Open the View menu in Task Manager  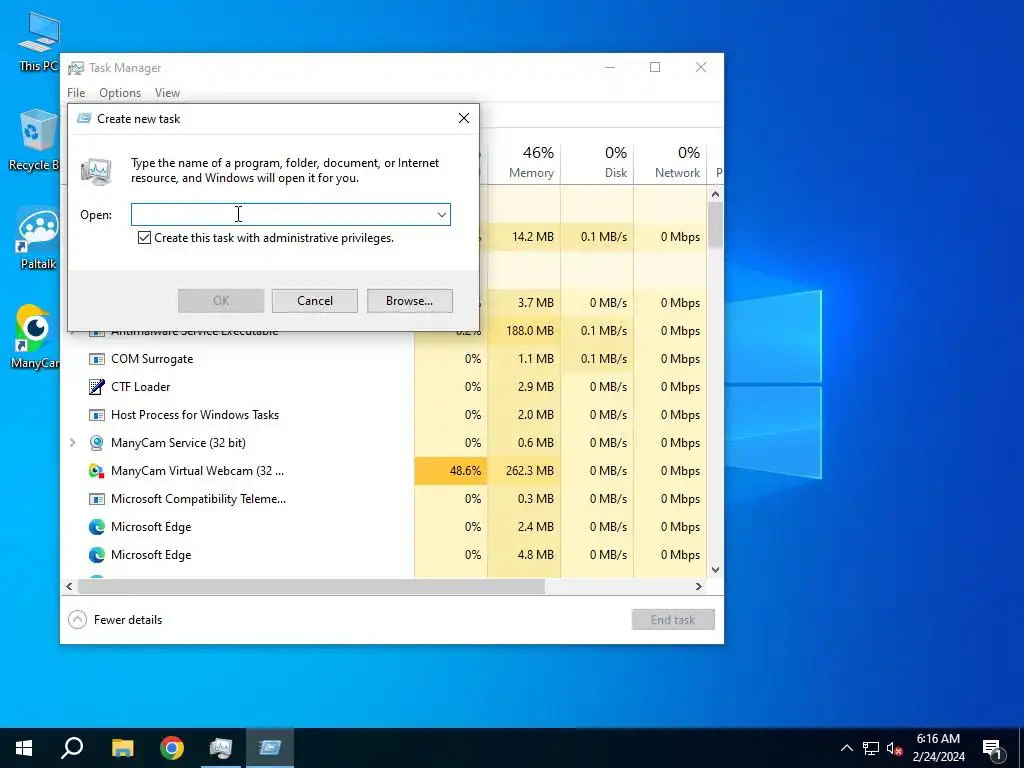tap(167, 93)
